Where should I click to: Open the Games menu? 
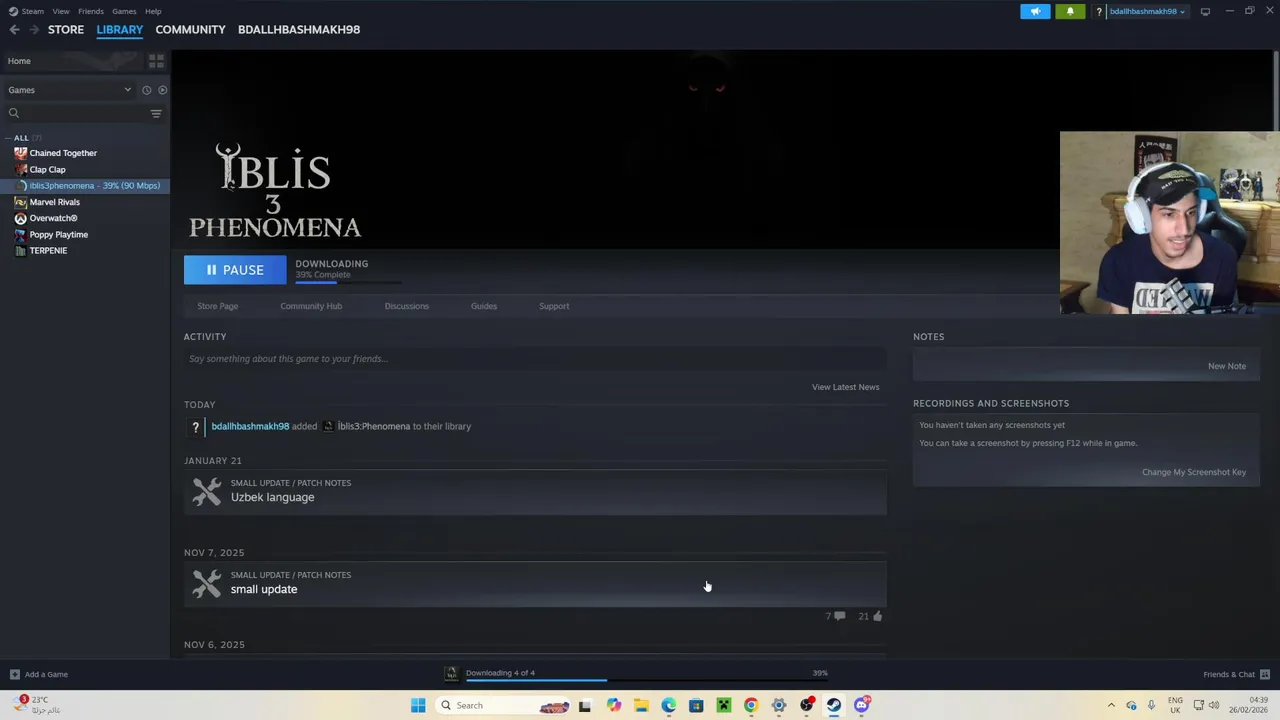click(x=124, y=11)
